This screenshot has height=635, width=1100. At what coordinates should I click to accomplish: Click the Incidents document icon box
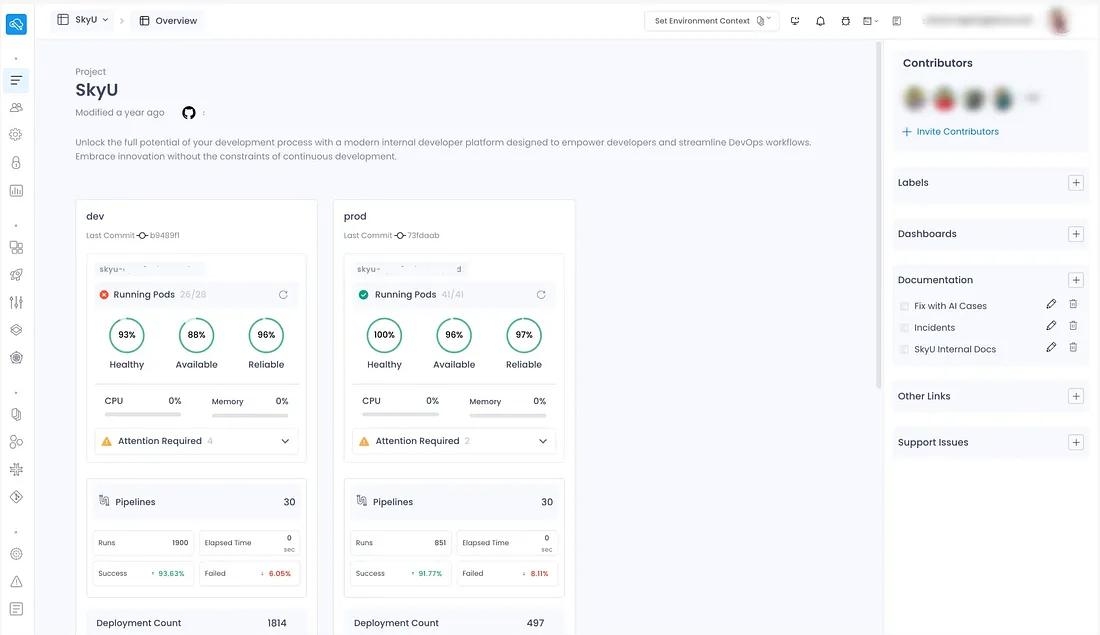click(x=905, y=328)
